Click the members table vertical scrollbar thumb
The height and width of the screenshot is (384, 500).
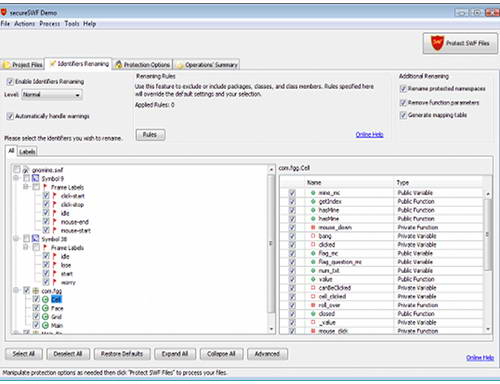[487, 235]
